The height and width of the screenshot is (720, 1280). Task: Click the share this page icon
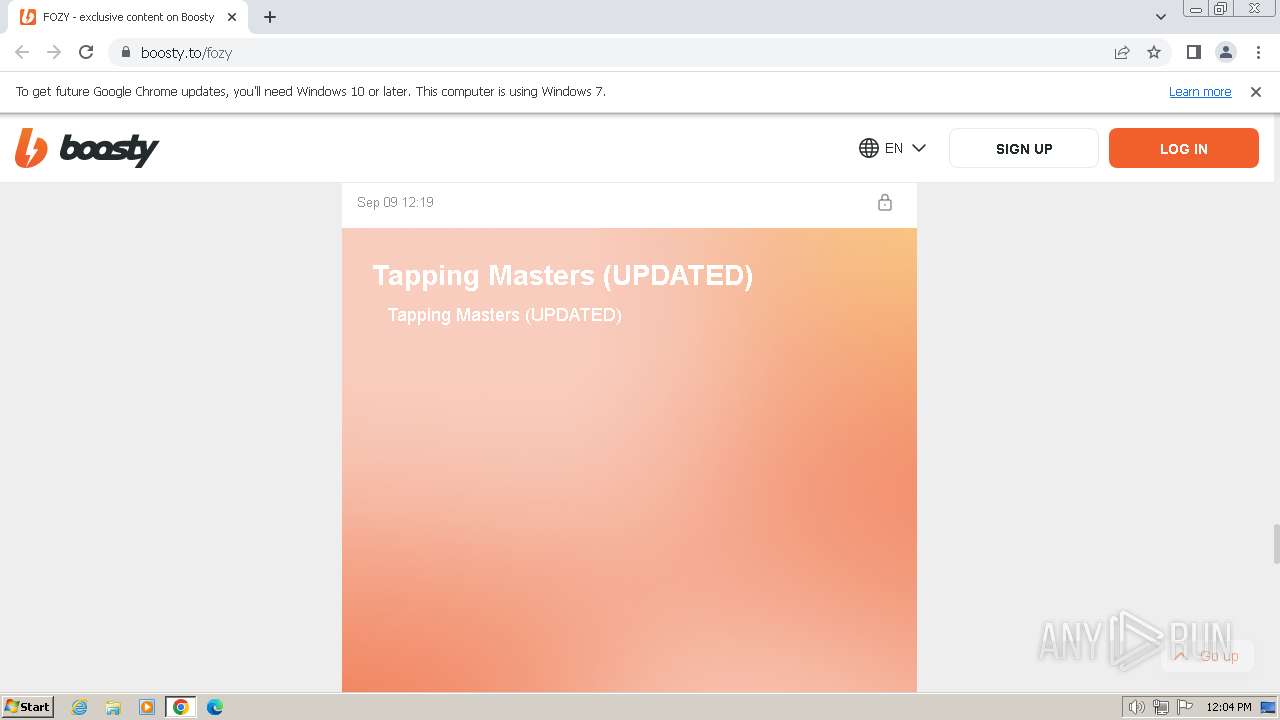1122,52
